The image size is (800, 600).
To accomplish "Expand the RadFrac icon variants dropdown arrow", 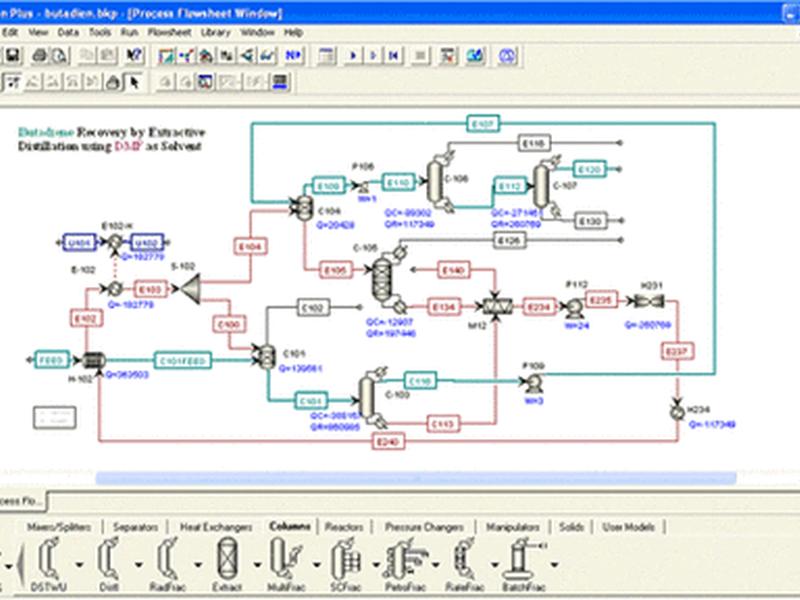I will [x=198, y=564].
